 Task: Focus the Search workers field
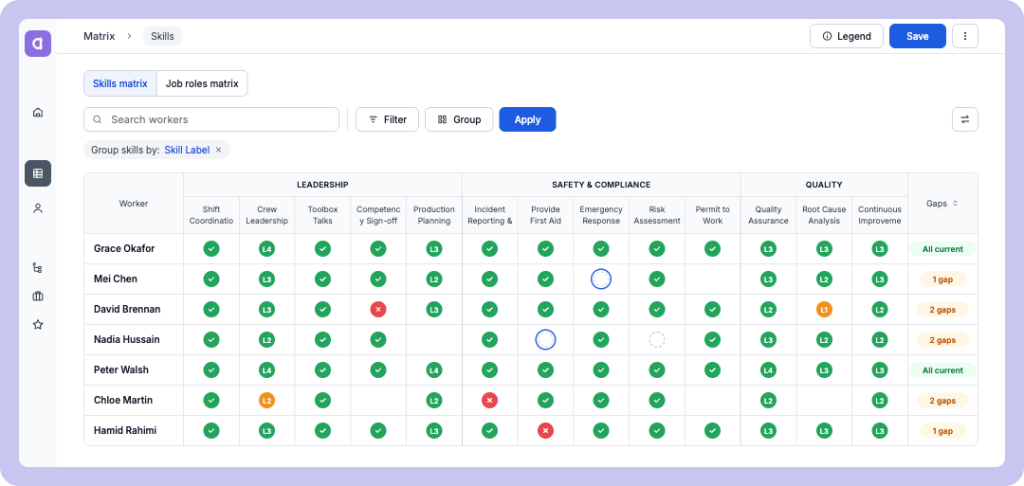[212, 120]
